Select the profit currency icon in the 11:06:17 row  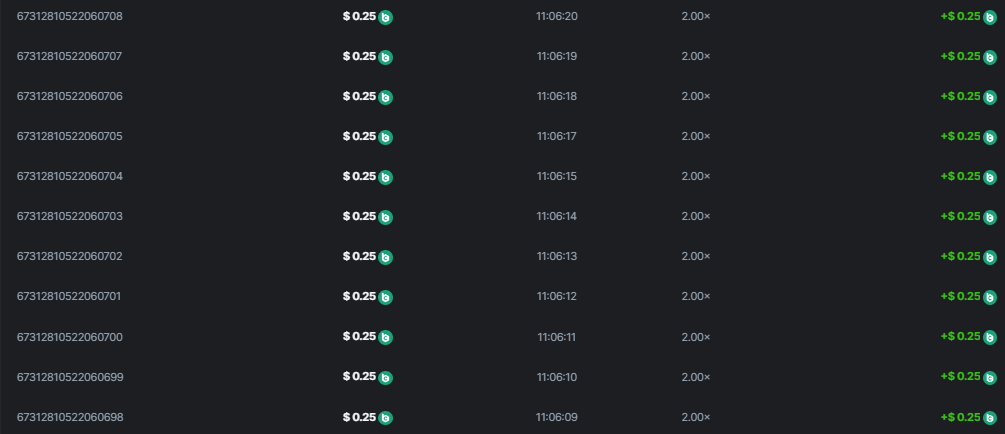click(x=989, y=137)
